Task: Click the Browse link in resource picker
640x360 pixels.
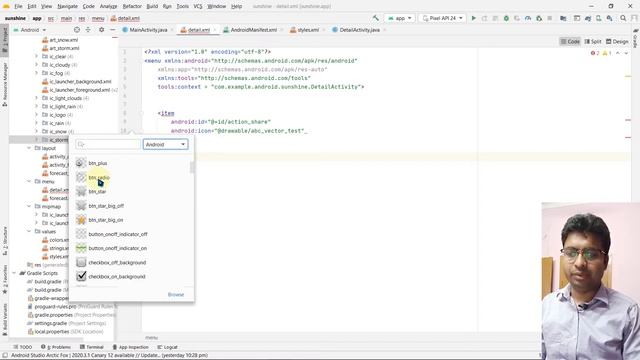Action: pyautogui.click(x=176, y=294)
